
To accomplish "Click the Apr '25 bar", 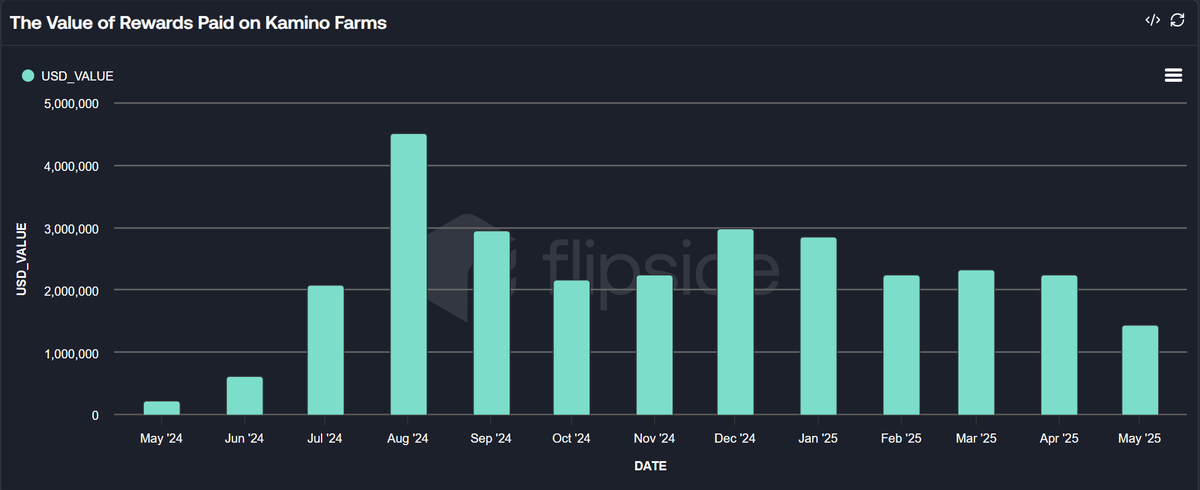I will [x=1058, y=345].
